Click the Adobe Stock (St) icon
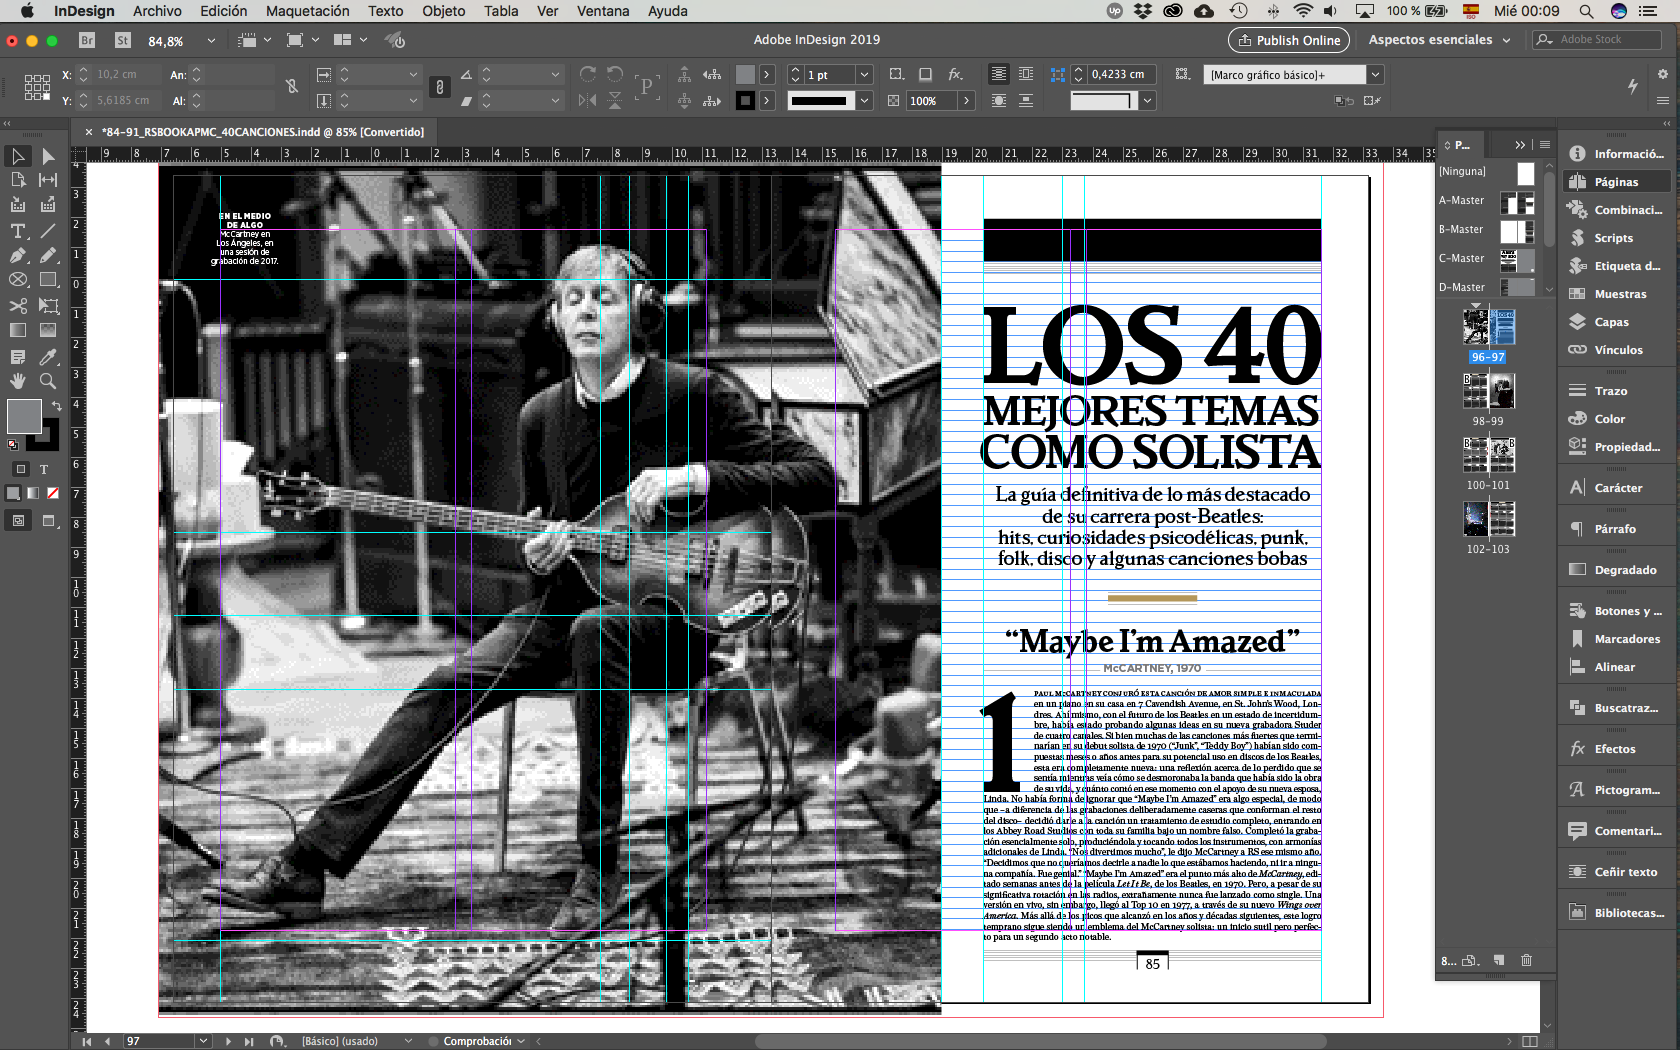Viewport: 1680px width, 1050px height. (123, 40)
